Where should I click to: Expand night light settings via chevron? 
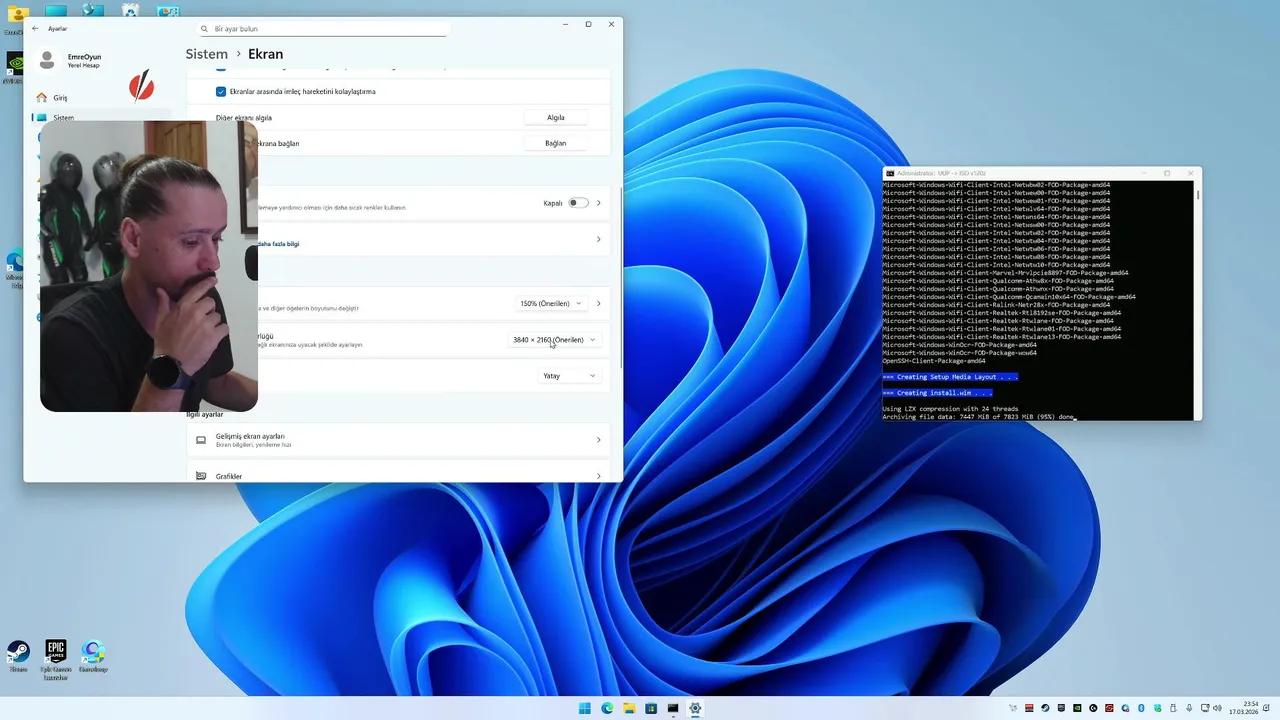(598, 203)
